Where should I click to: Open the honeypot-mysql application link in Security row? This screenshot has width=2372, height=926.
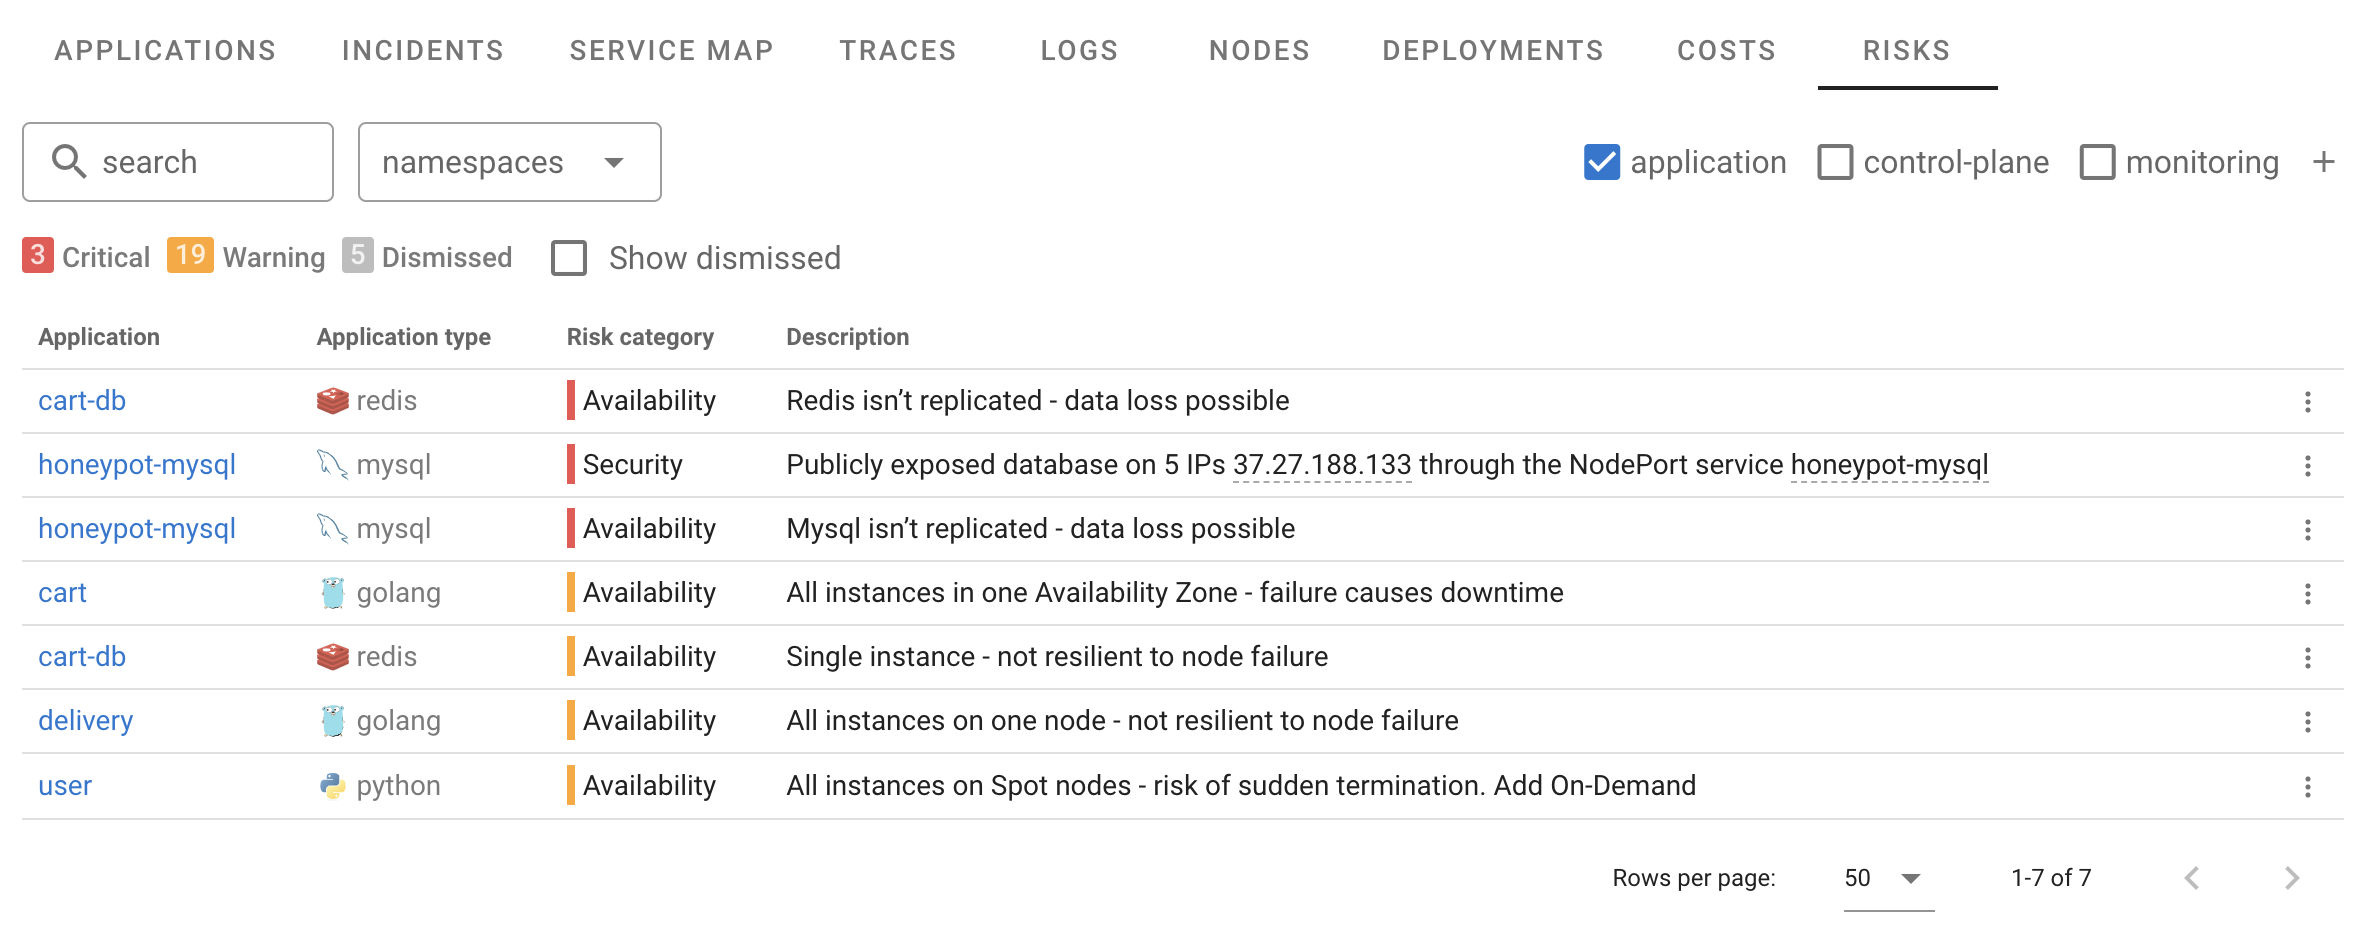[x=137, y=465]
